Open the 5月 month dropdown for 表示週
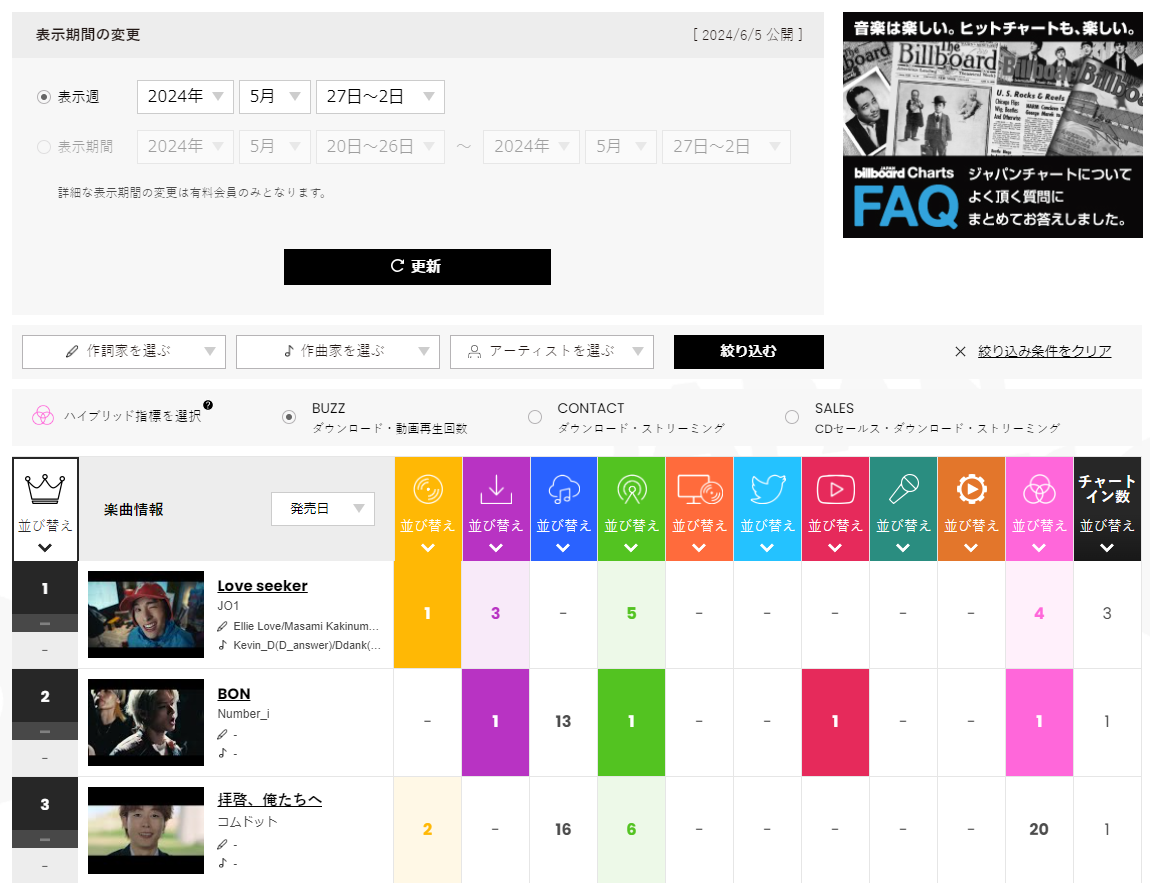The height and width of the screenshot is (883, 1150). (275, 97)
